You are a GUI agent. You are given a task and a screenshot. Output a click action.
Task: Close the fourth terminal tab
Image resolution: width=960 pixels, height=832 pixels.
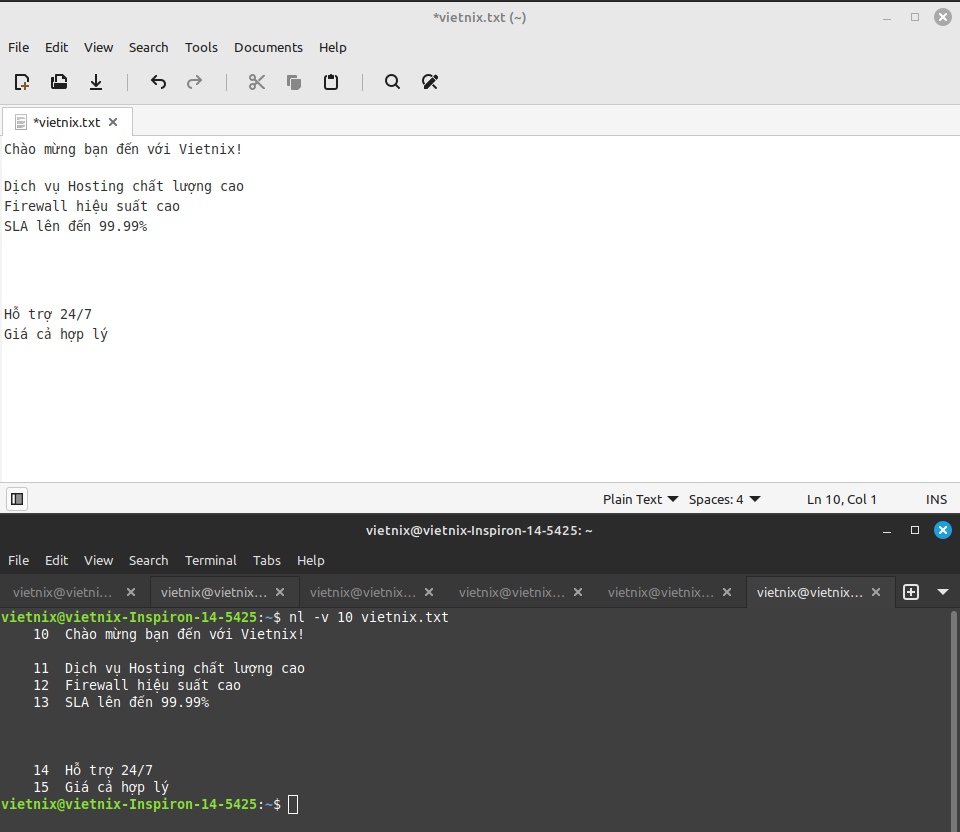tap(578, 592)
